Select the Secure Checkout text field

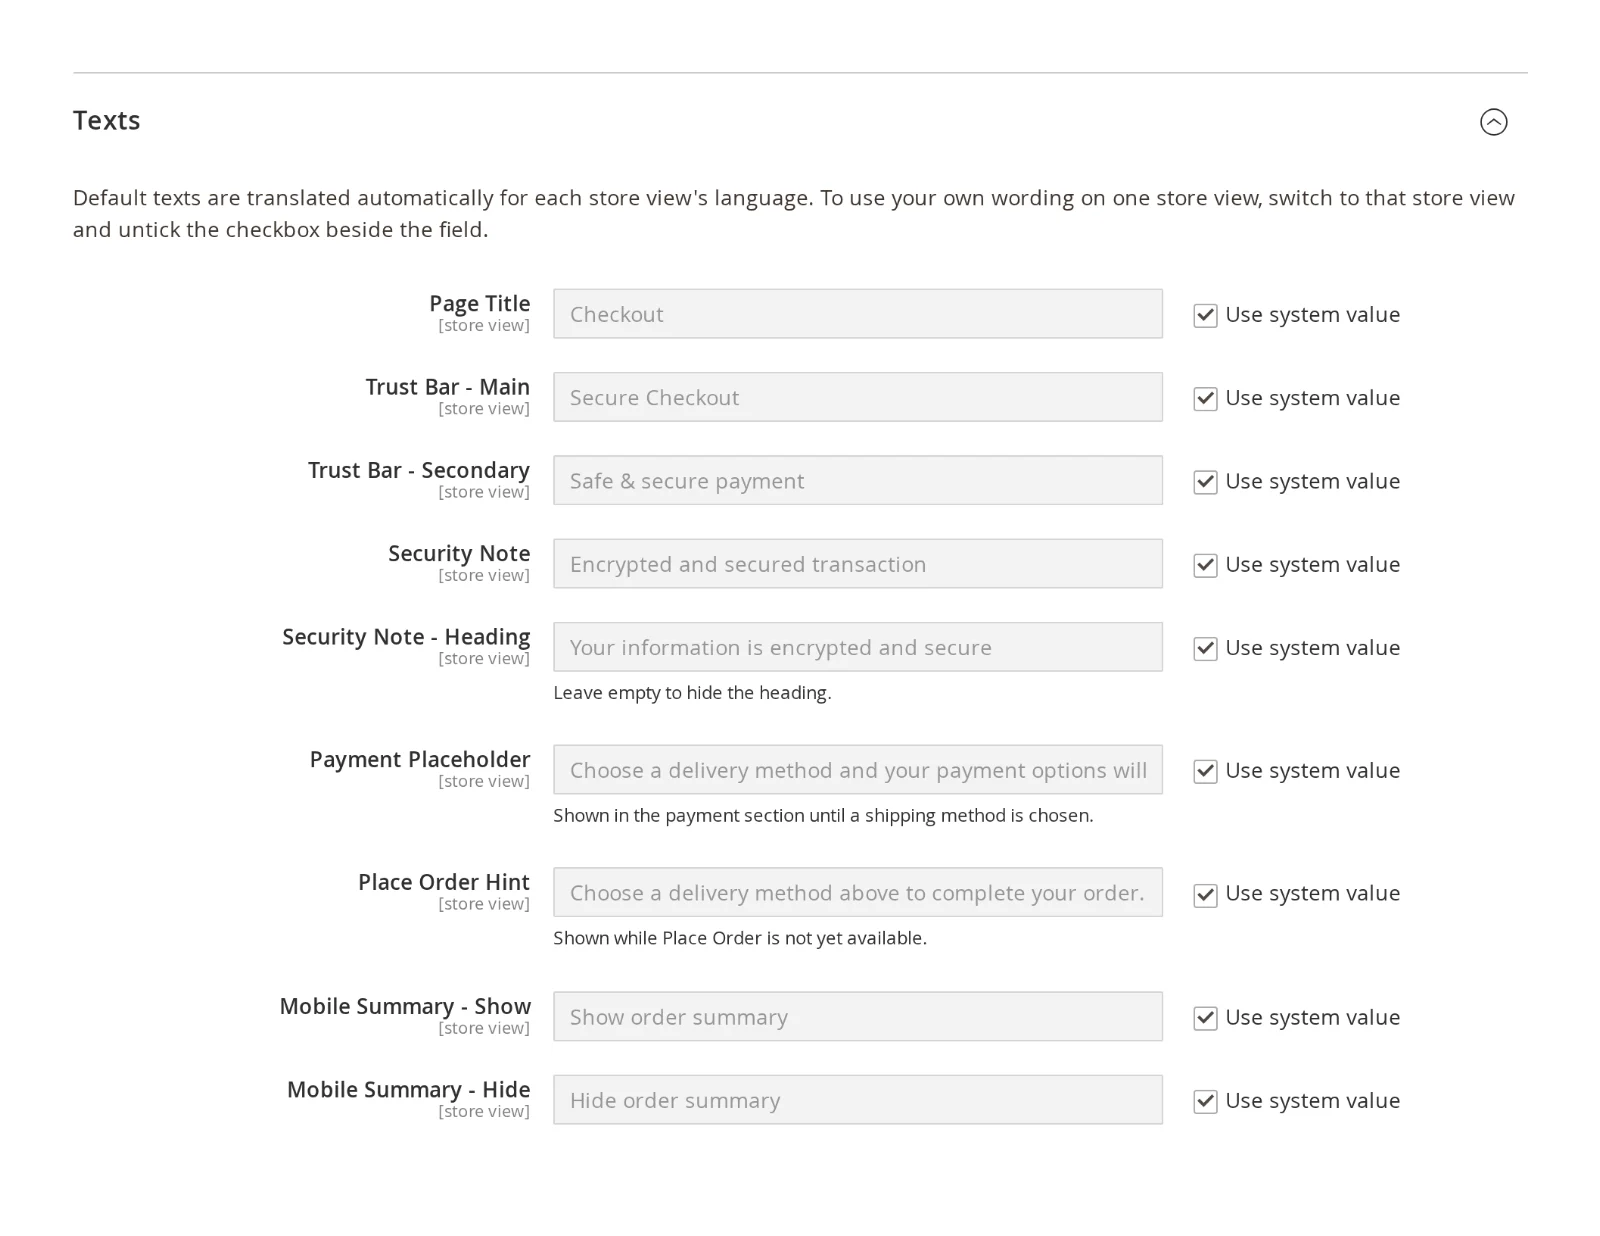[858, 397]
